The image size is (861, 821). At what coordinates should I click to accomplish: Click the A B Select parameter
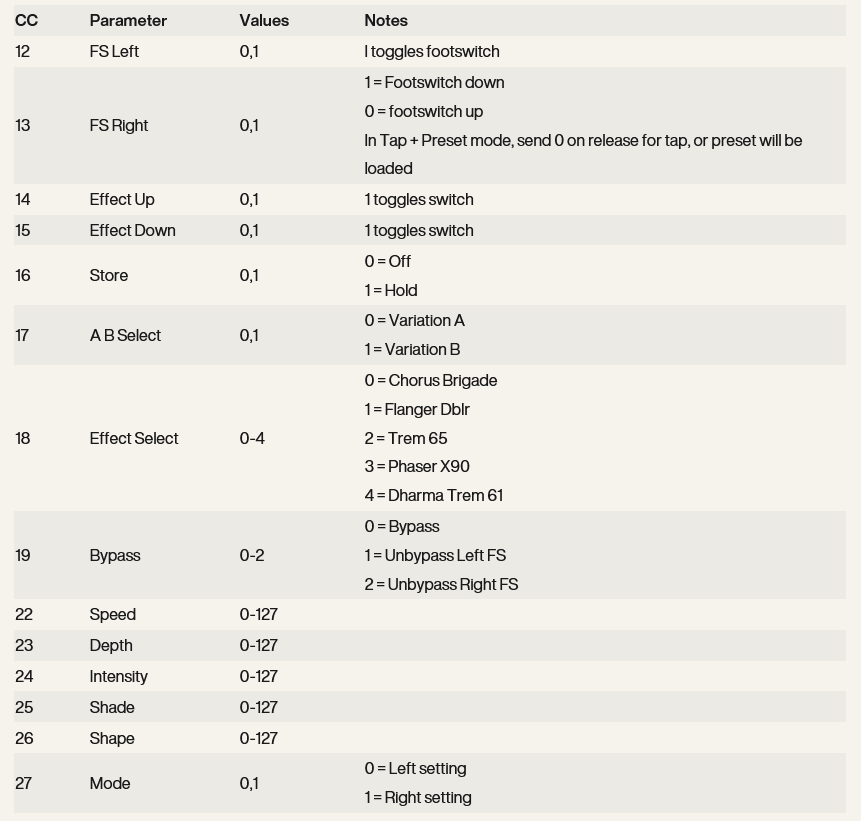click(125, 335)
